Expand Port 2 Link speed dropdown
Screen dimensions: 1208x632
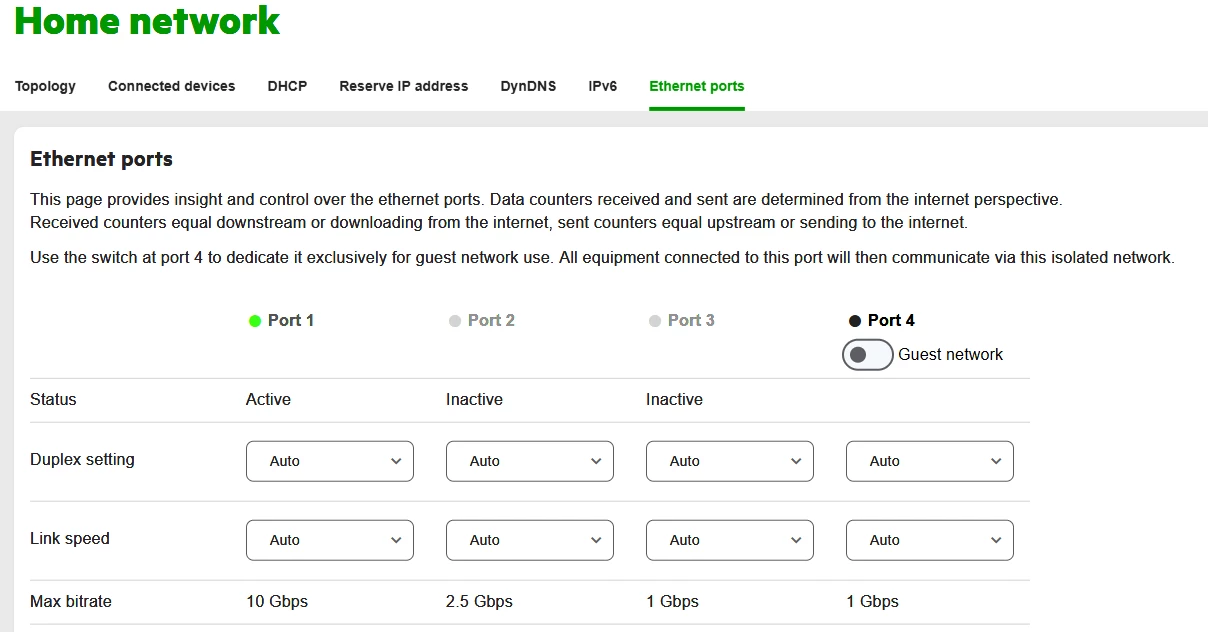tap(529, 540)
